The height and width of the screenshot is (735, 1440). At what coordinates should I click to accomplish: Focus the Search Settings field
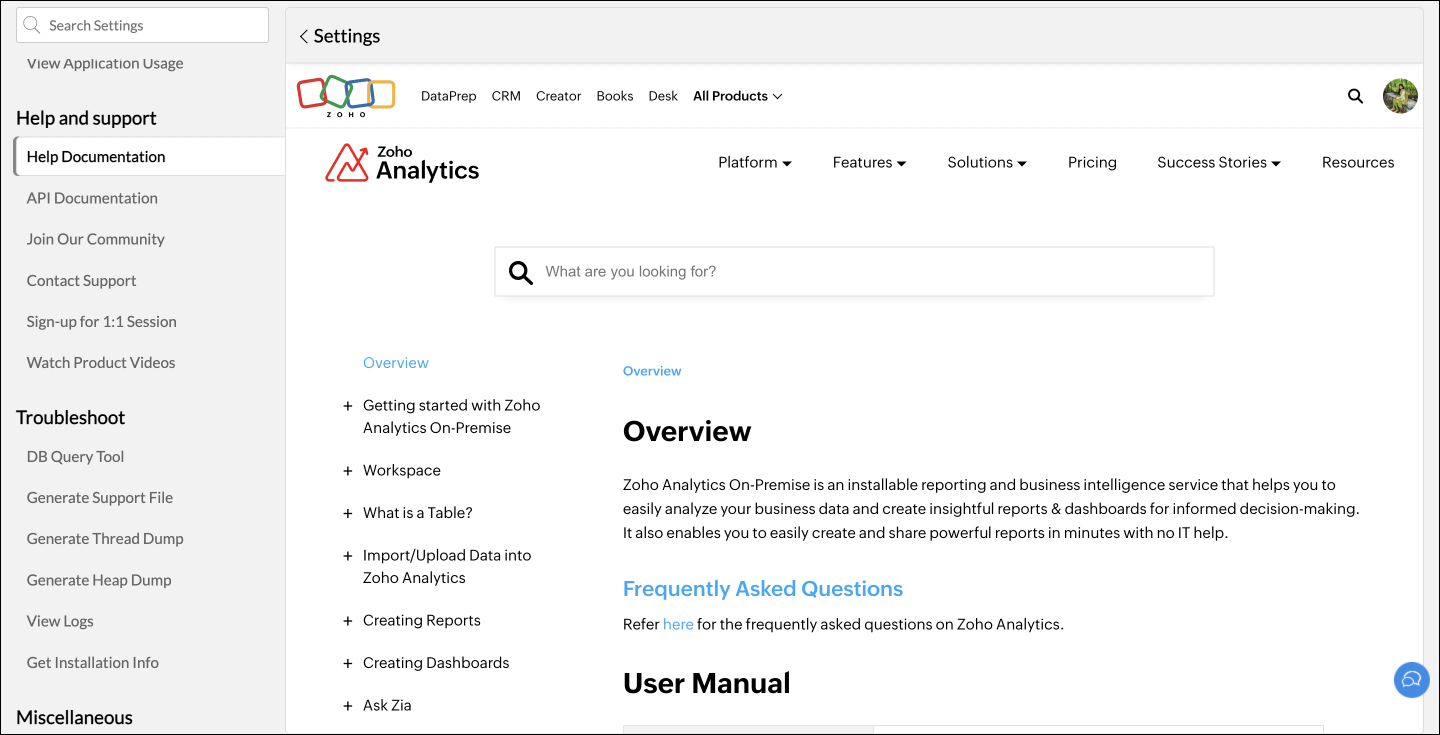coord(142,25)
